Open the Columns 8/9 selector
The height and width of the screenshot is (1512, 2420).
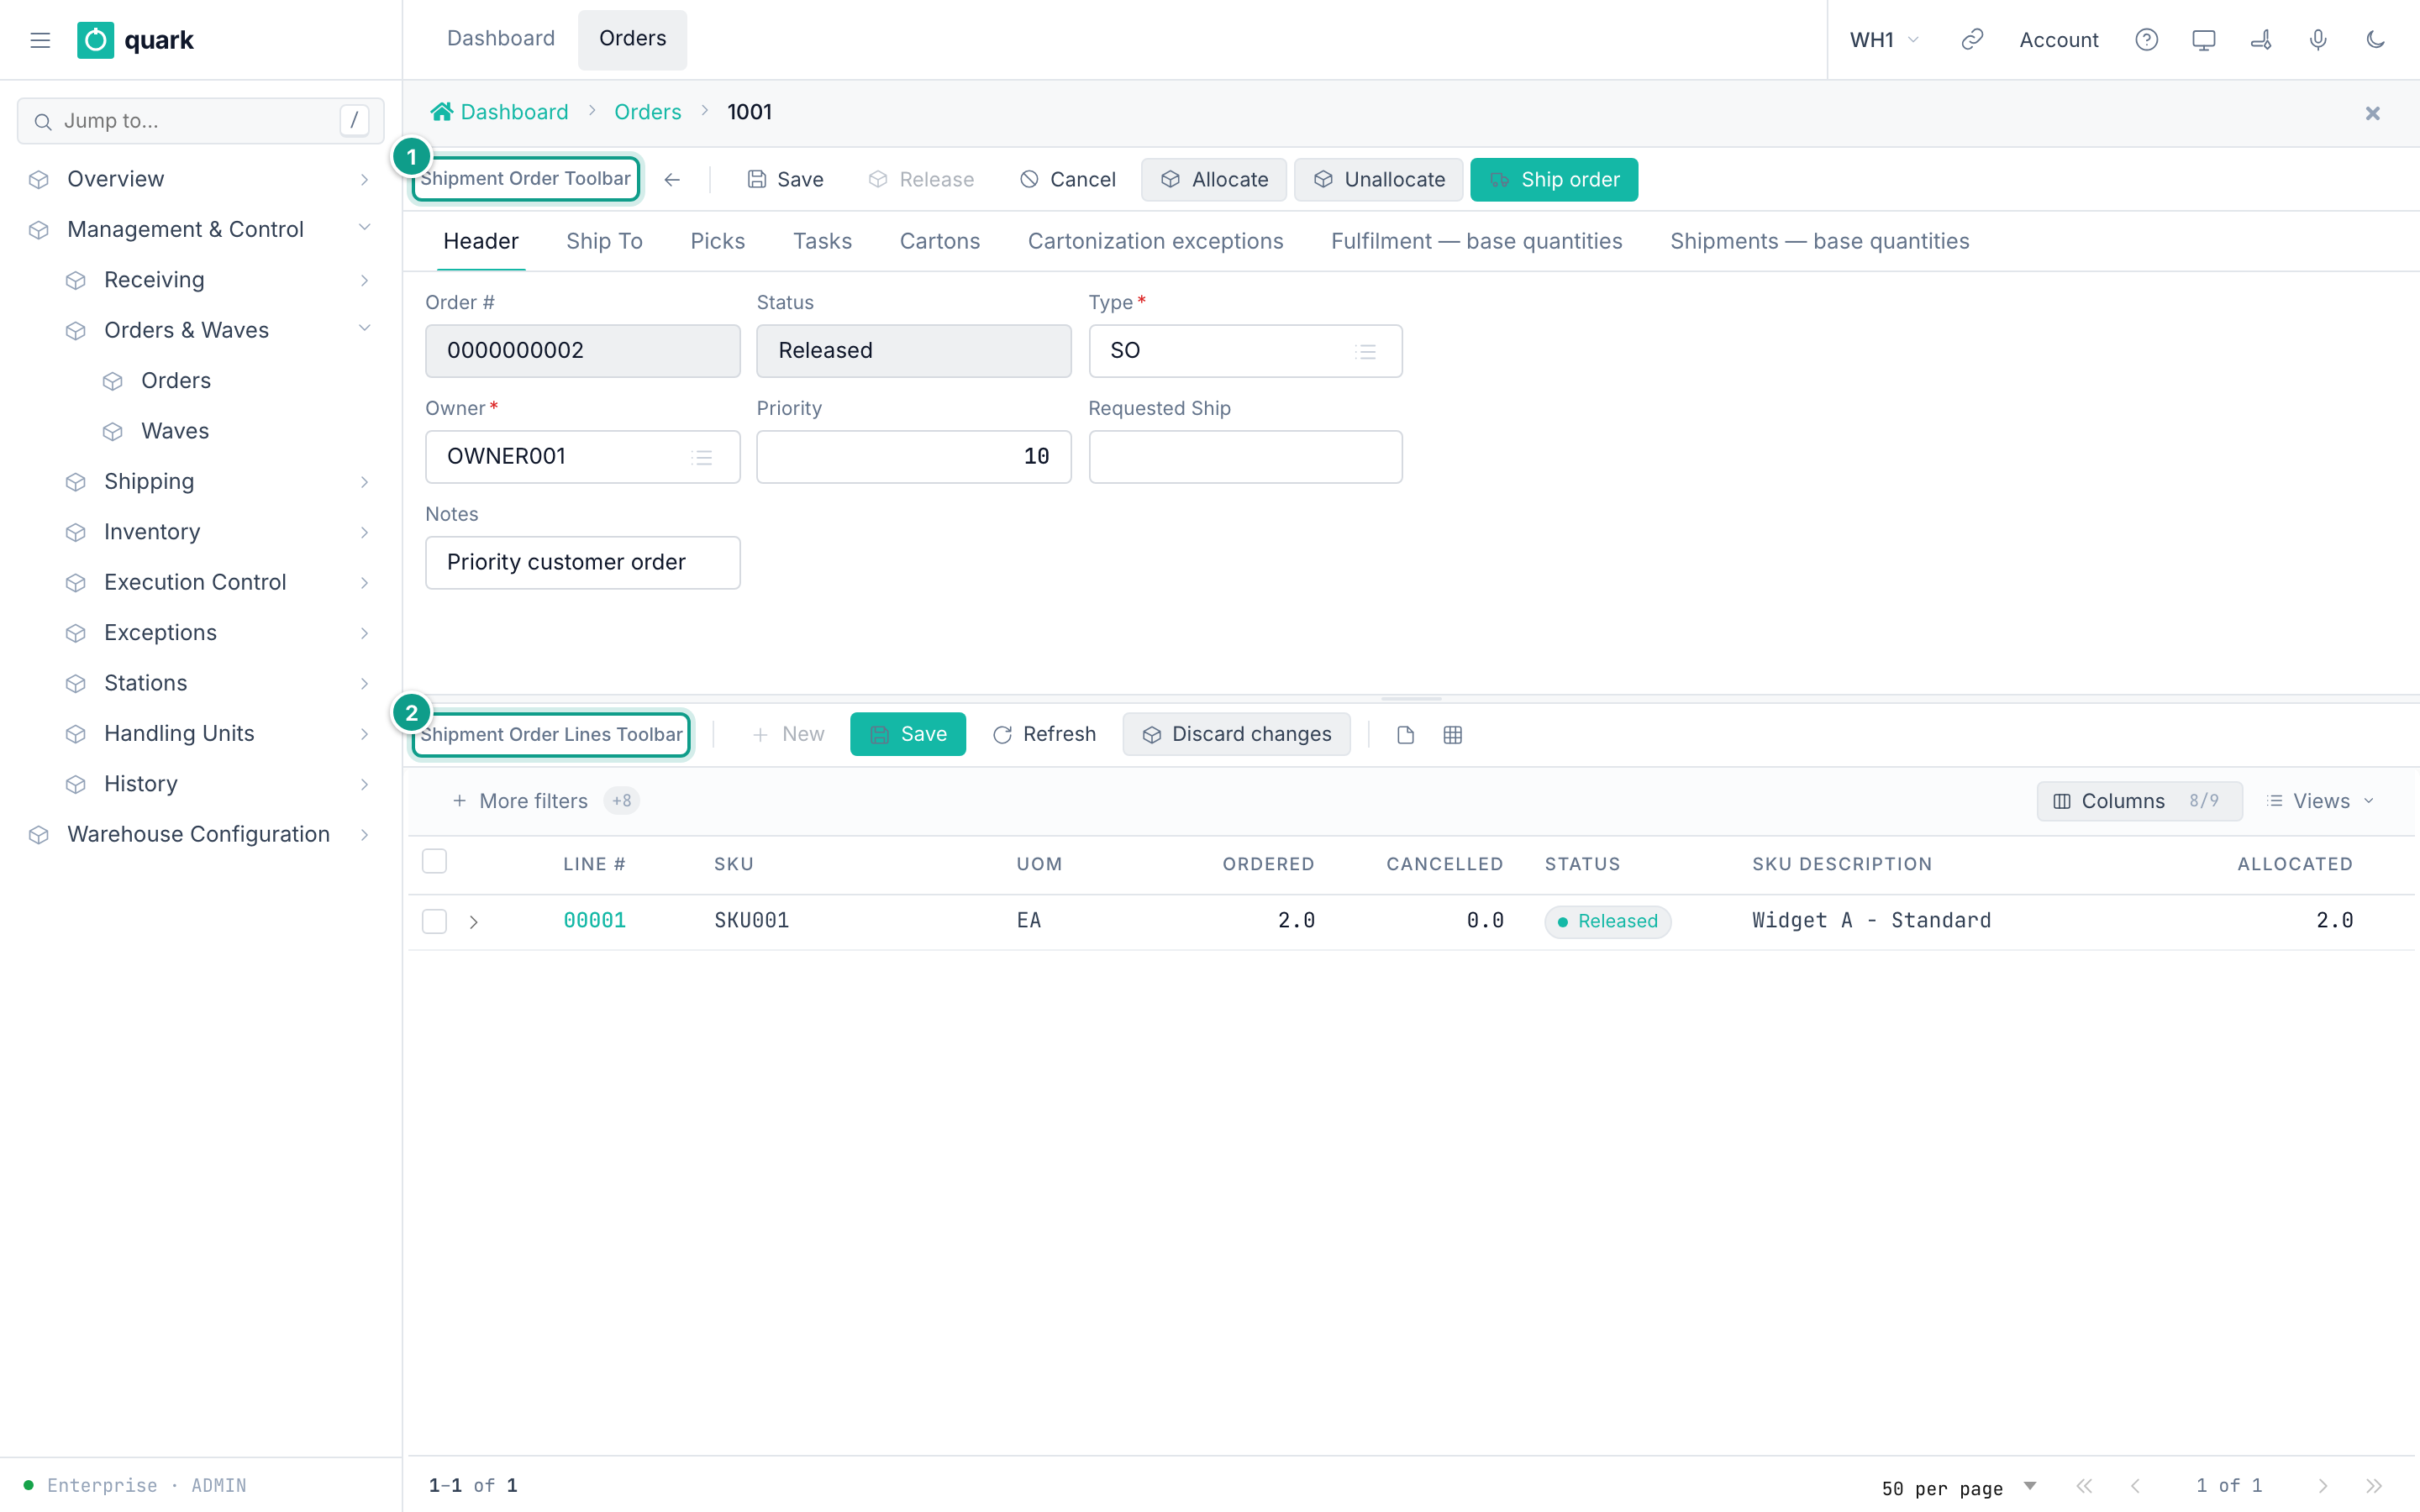2139,801
